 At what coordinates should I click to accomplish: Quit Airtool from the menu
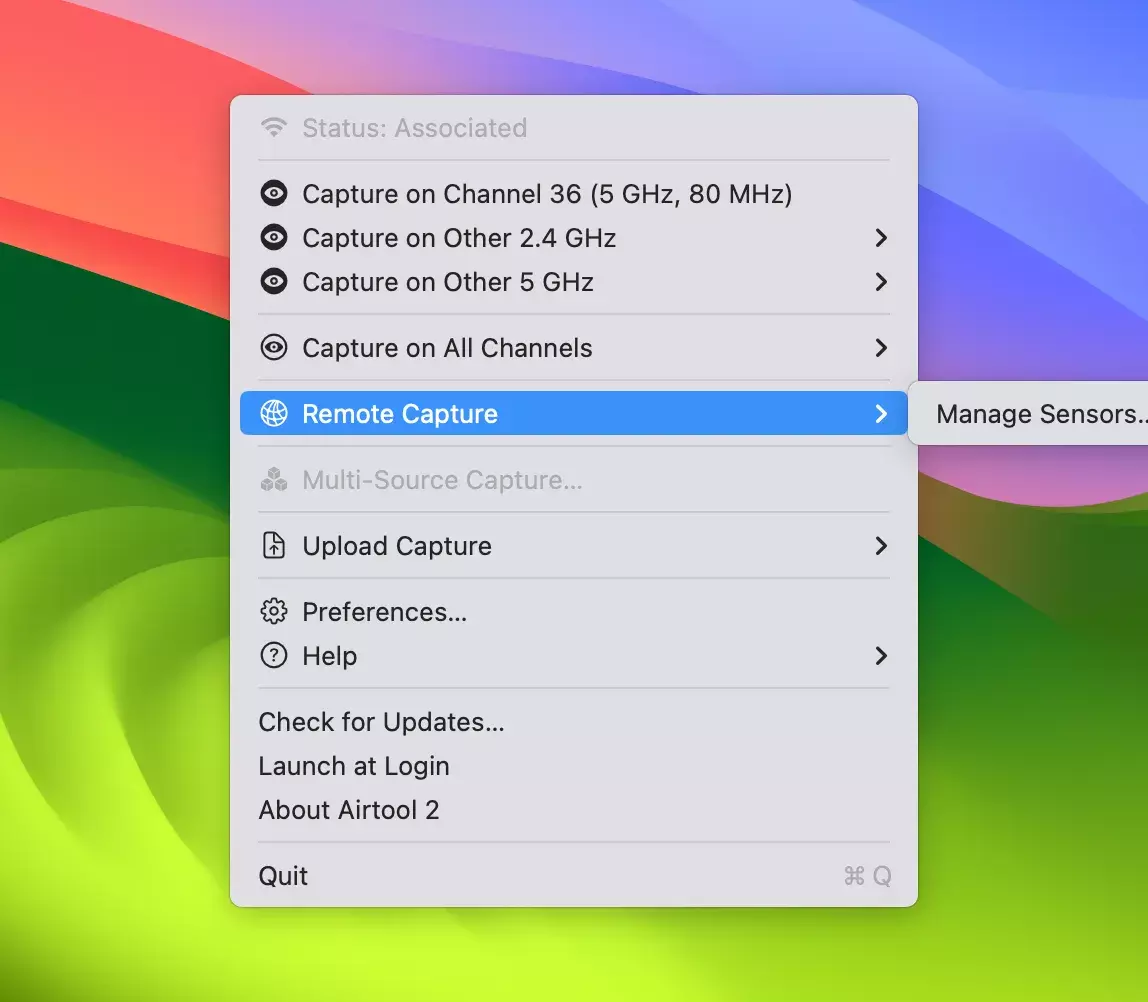point(283,876)
